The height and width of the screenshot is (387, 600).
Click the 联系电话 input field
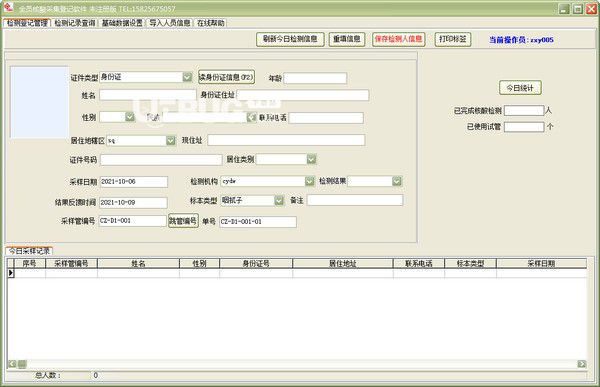[326, 118]
